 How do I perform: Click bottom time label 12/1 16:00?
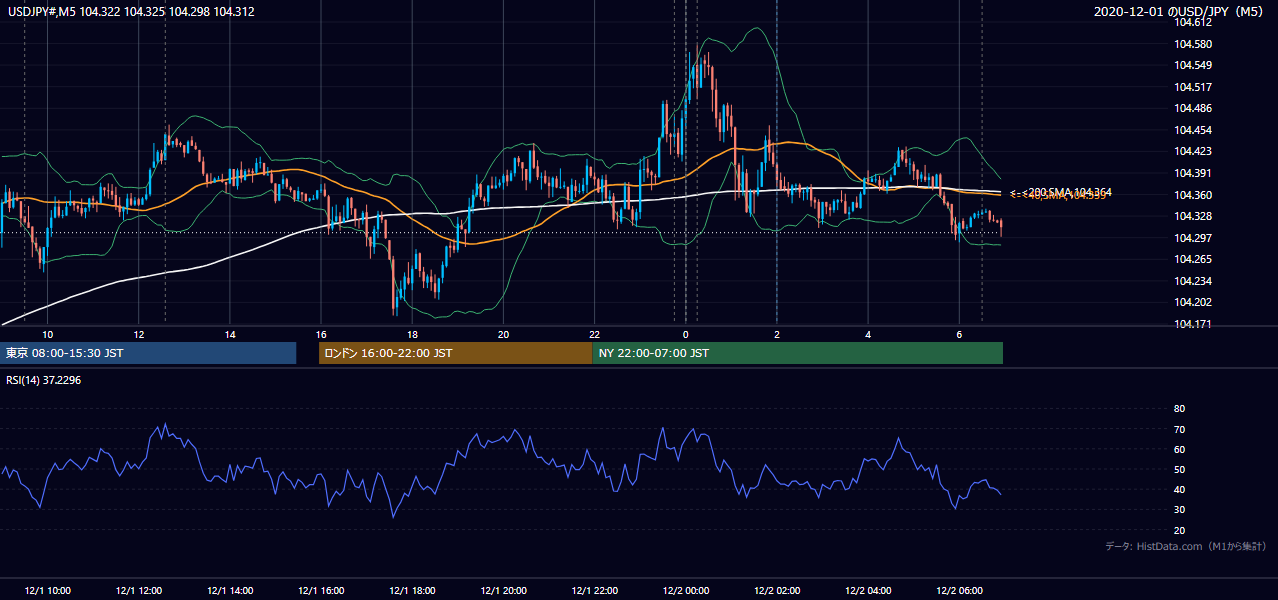321,590
